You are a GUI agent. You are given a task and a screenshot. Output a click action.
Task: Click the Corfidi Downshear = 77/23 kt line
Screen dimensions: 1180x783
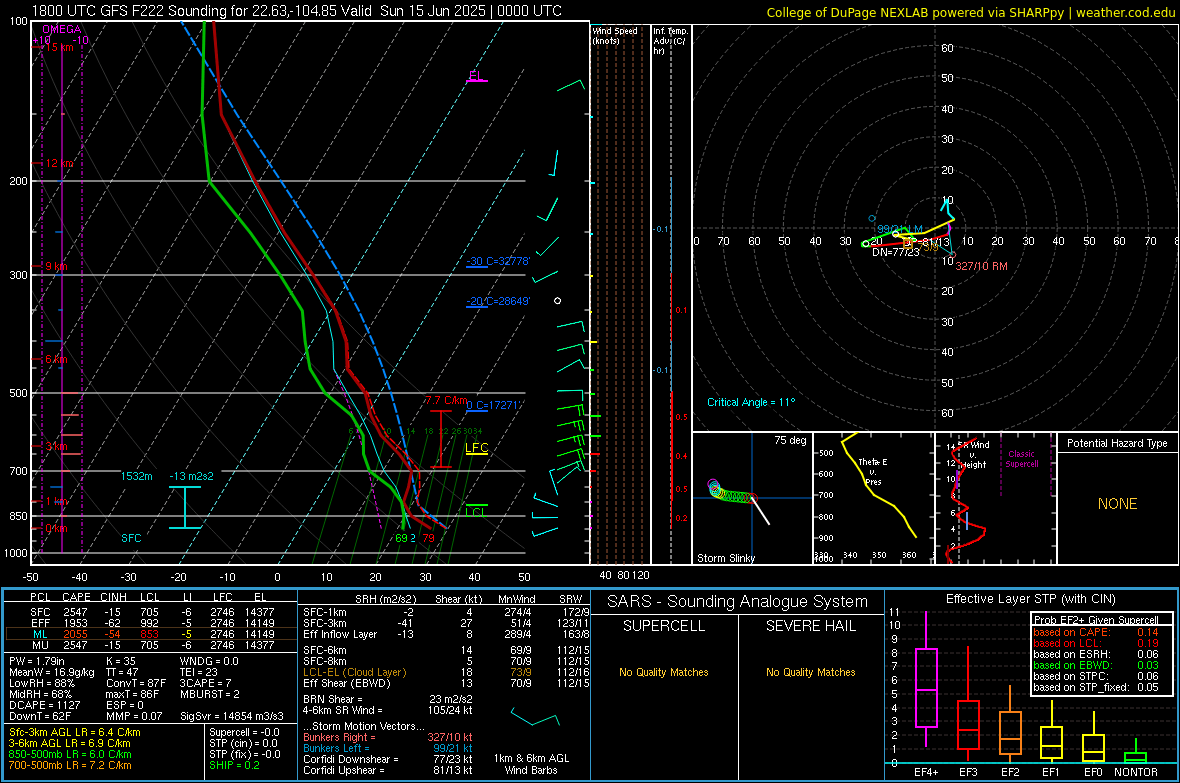(x=387, y=759)
